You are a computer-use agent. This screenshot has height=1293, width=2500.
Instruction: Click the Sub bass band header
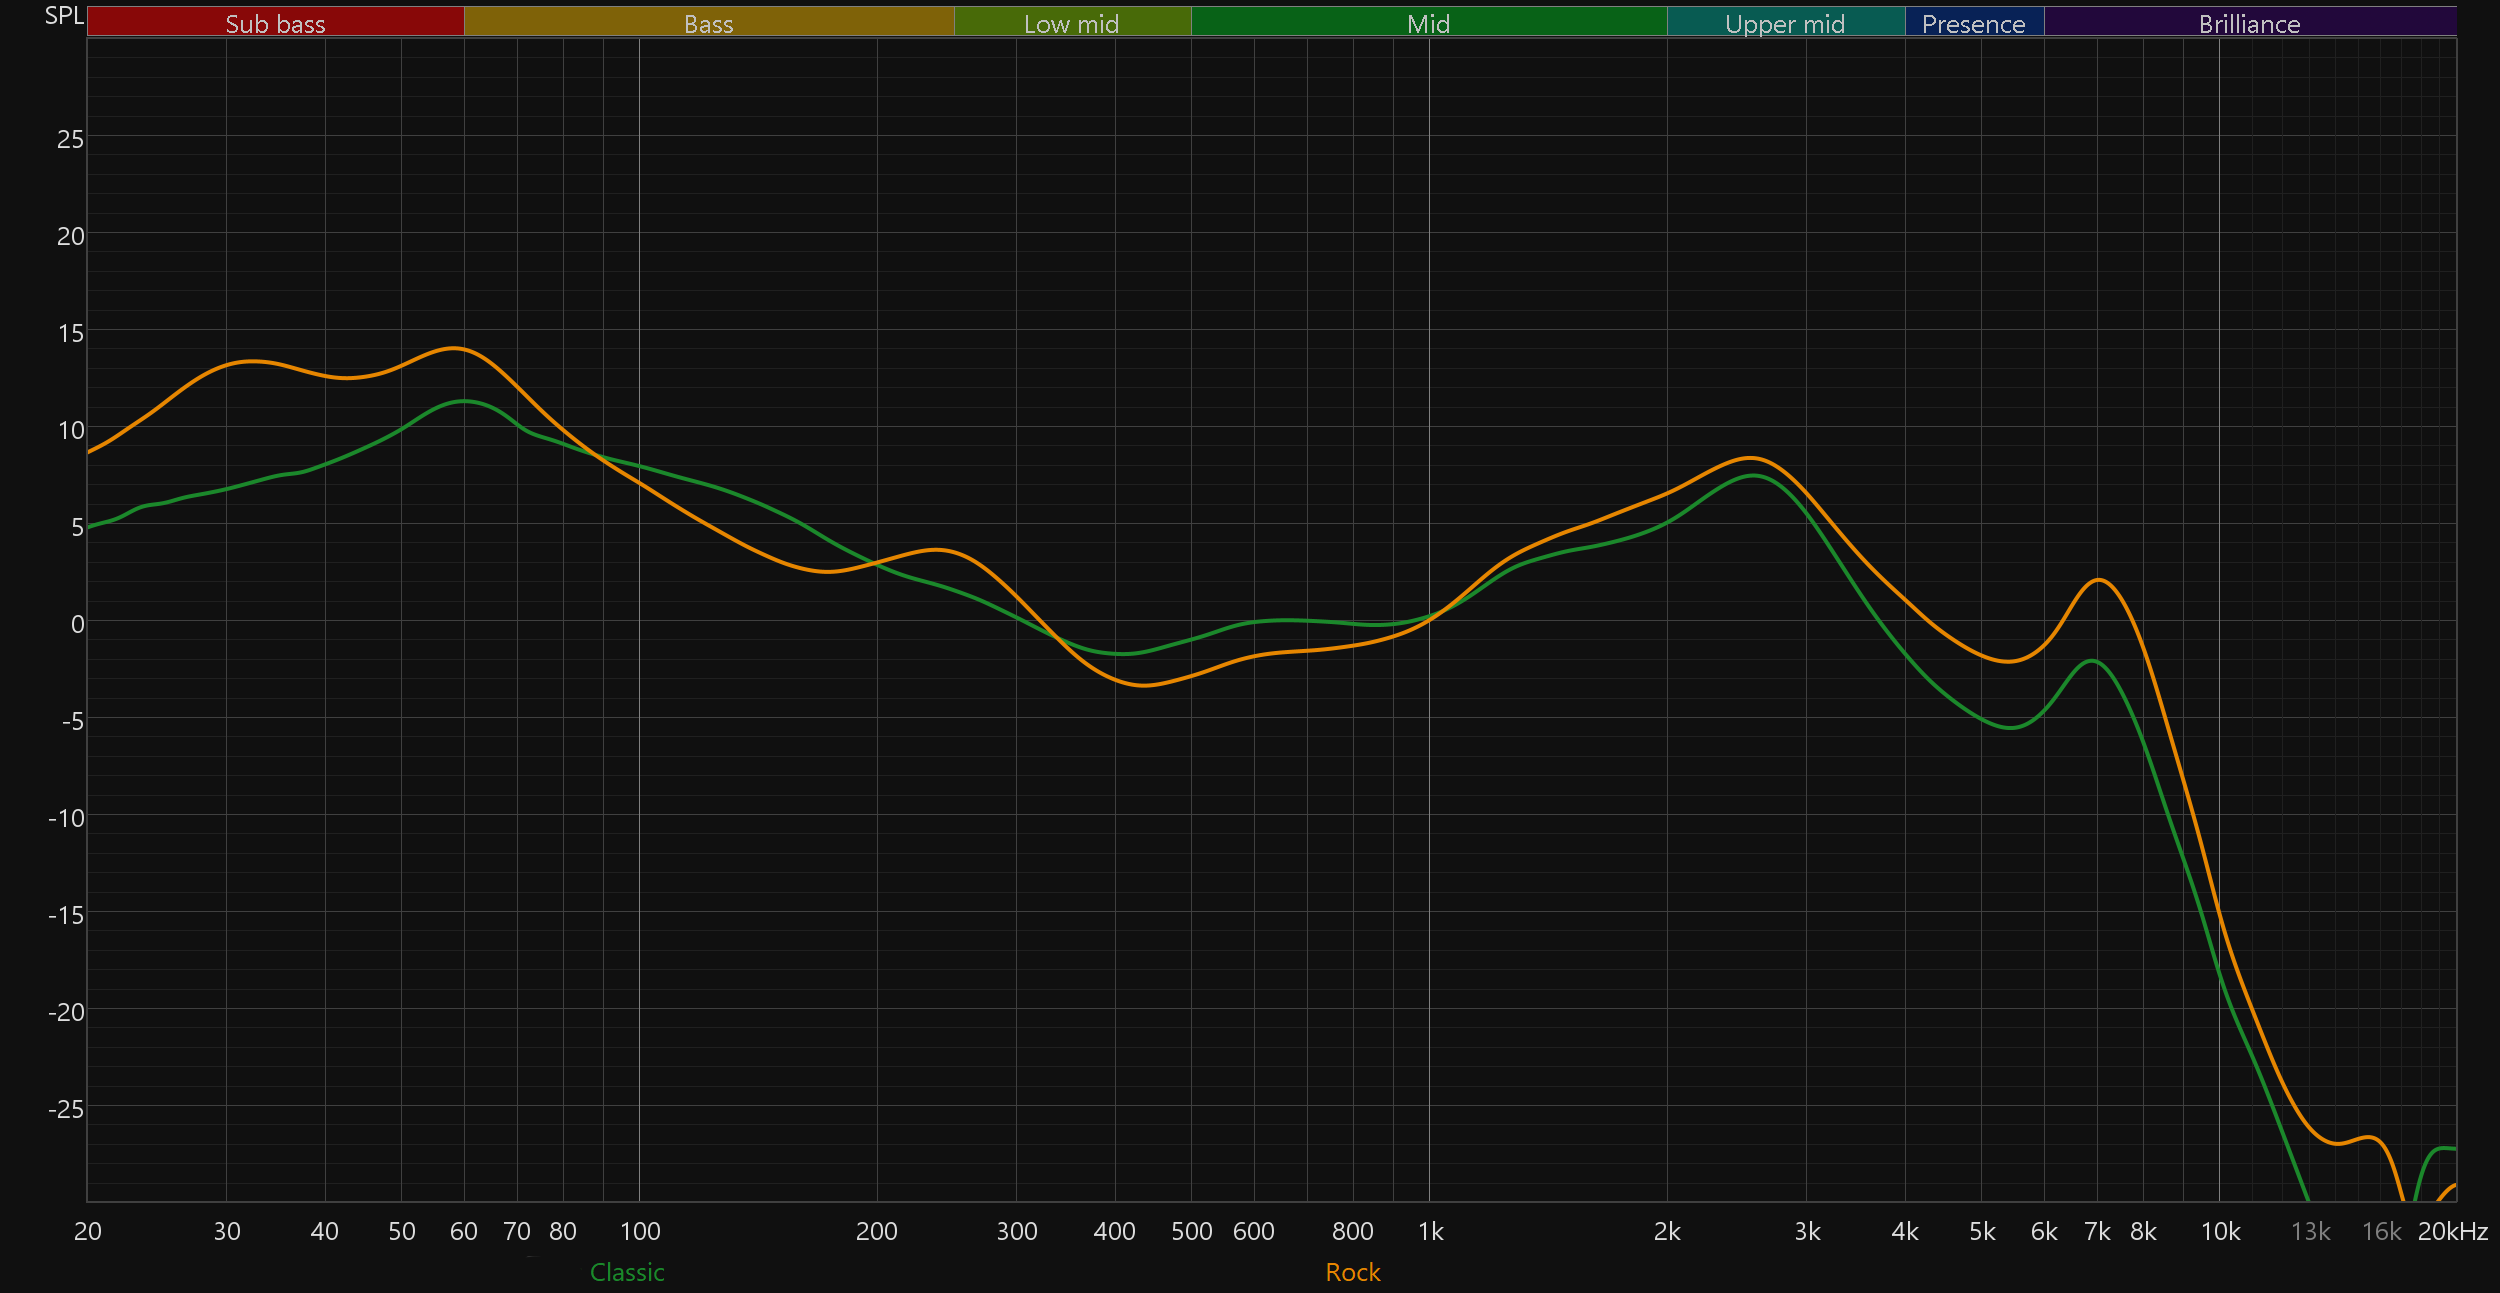275,22
